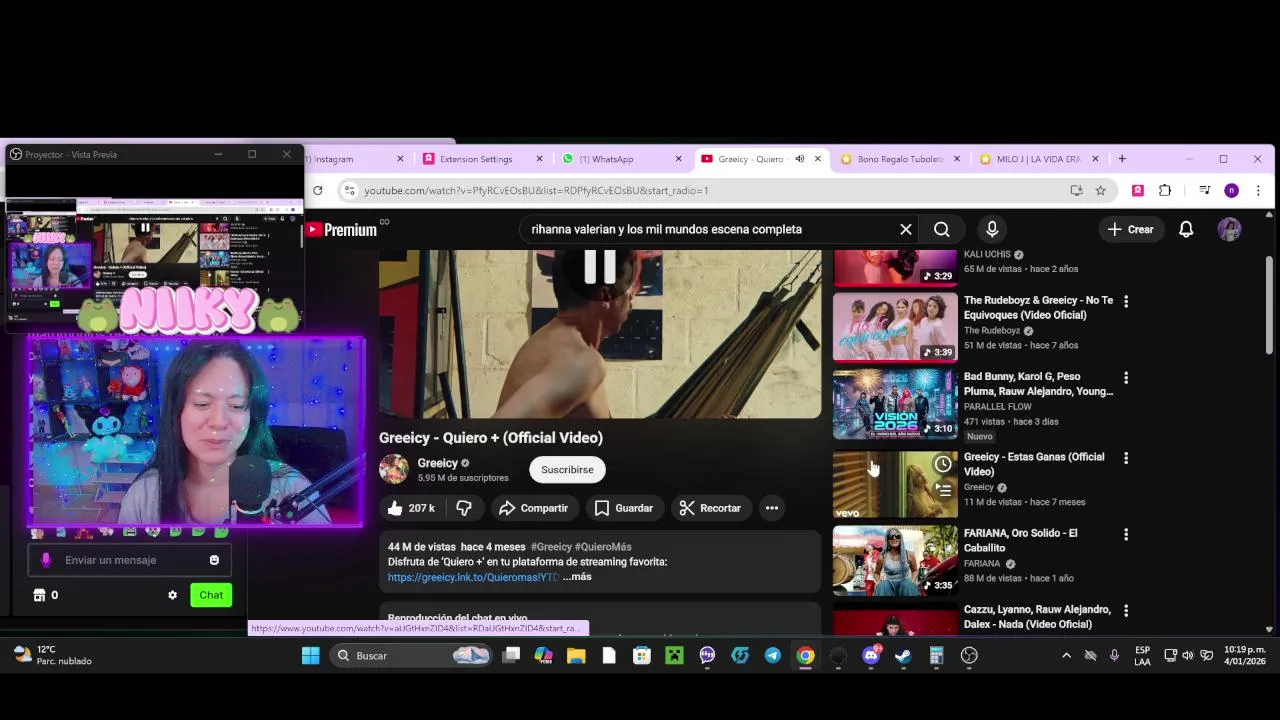
Task: Open taskbar volume control
Action: pyautogui.click(x=1188, y=655)
